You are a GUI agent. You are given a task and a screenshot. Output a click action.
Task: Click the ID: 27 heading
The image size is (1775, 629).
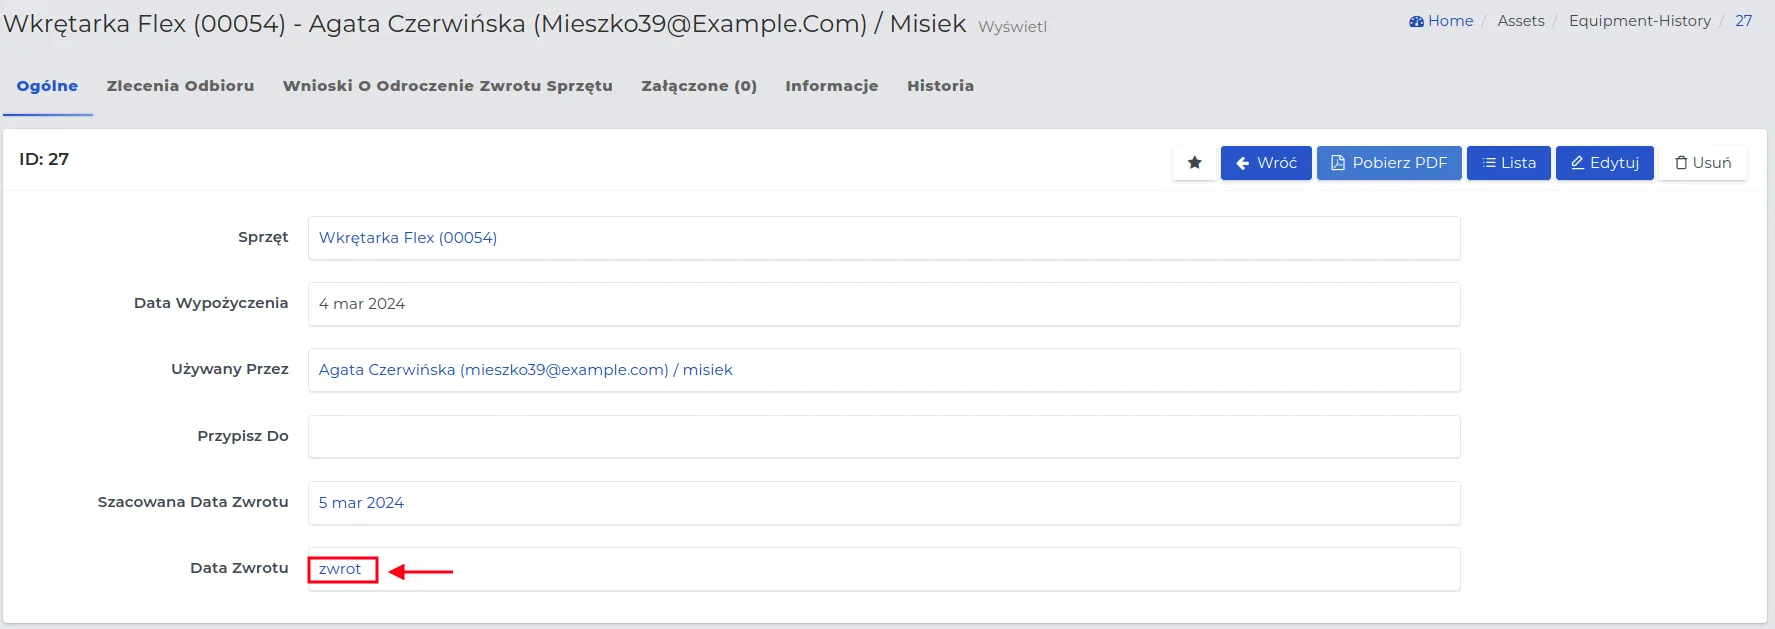[44, 159]
